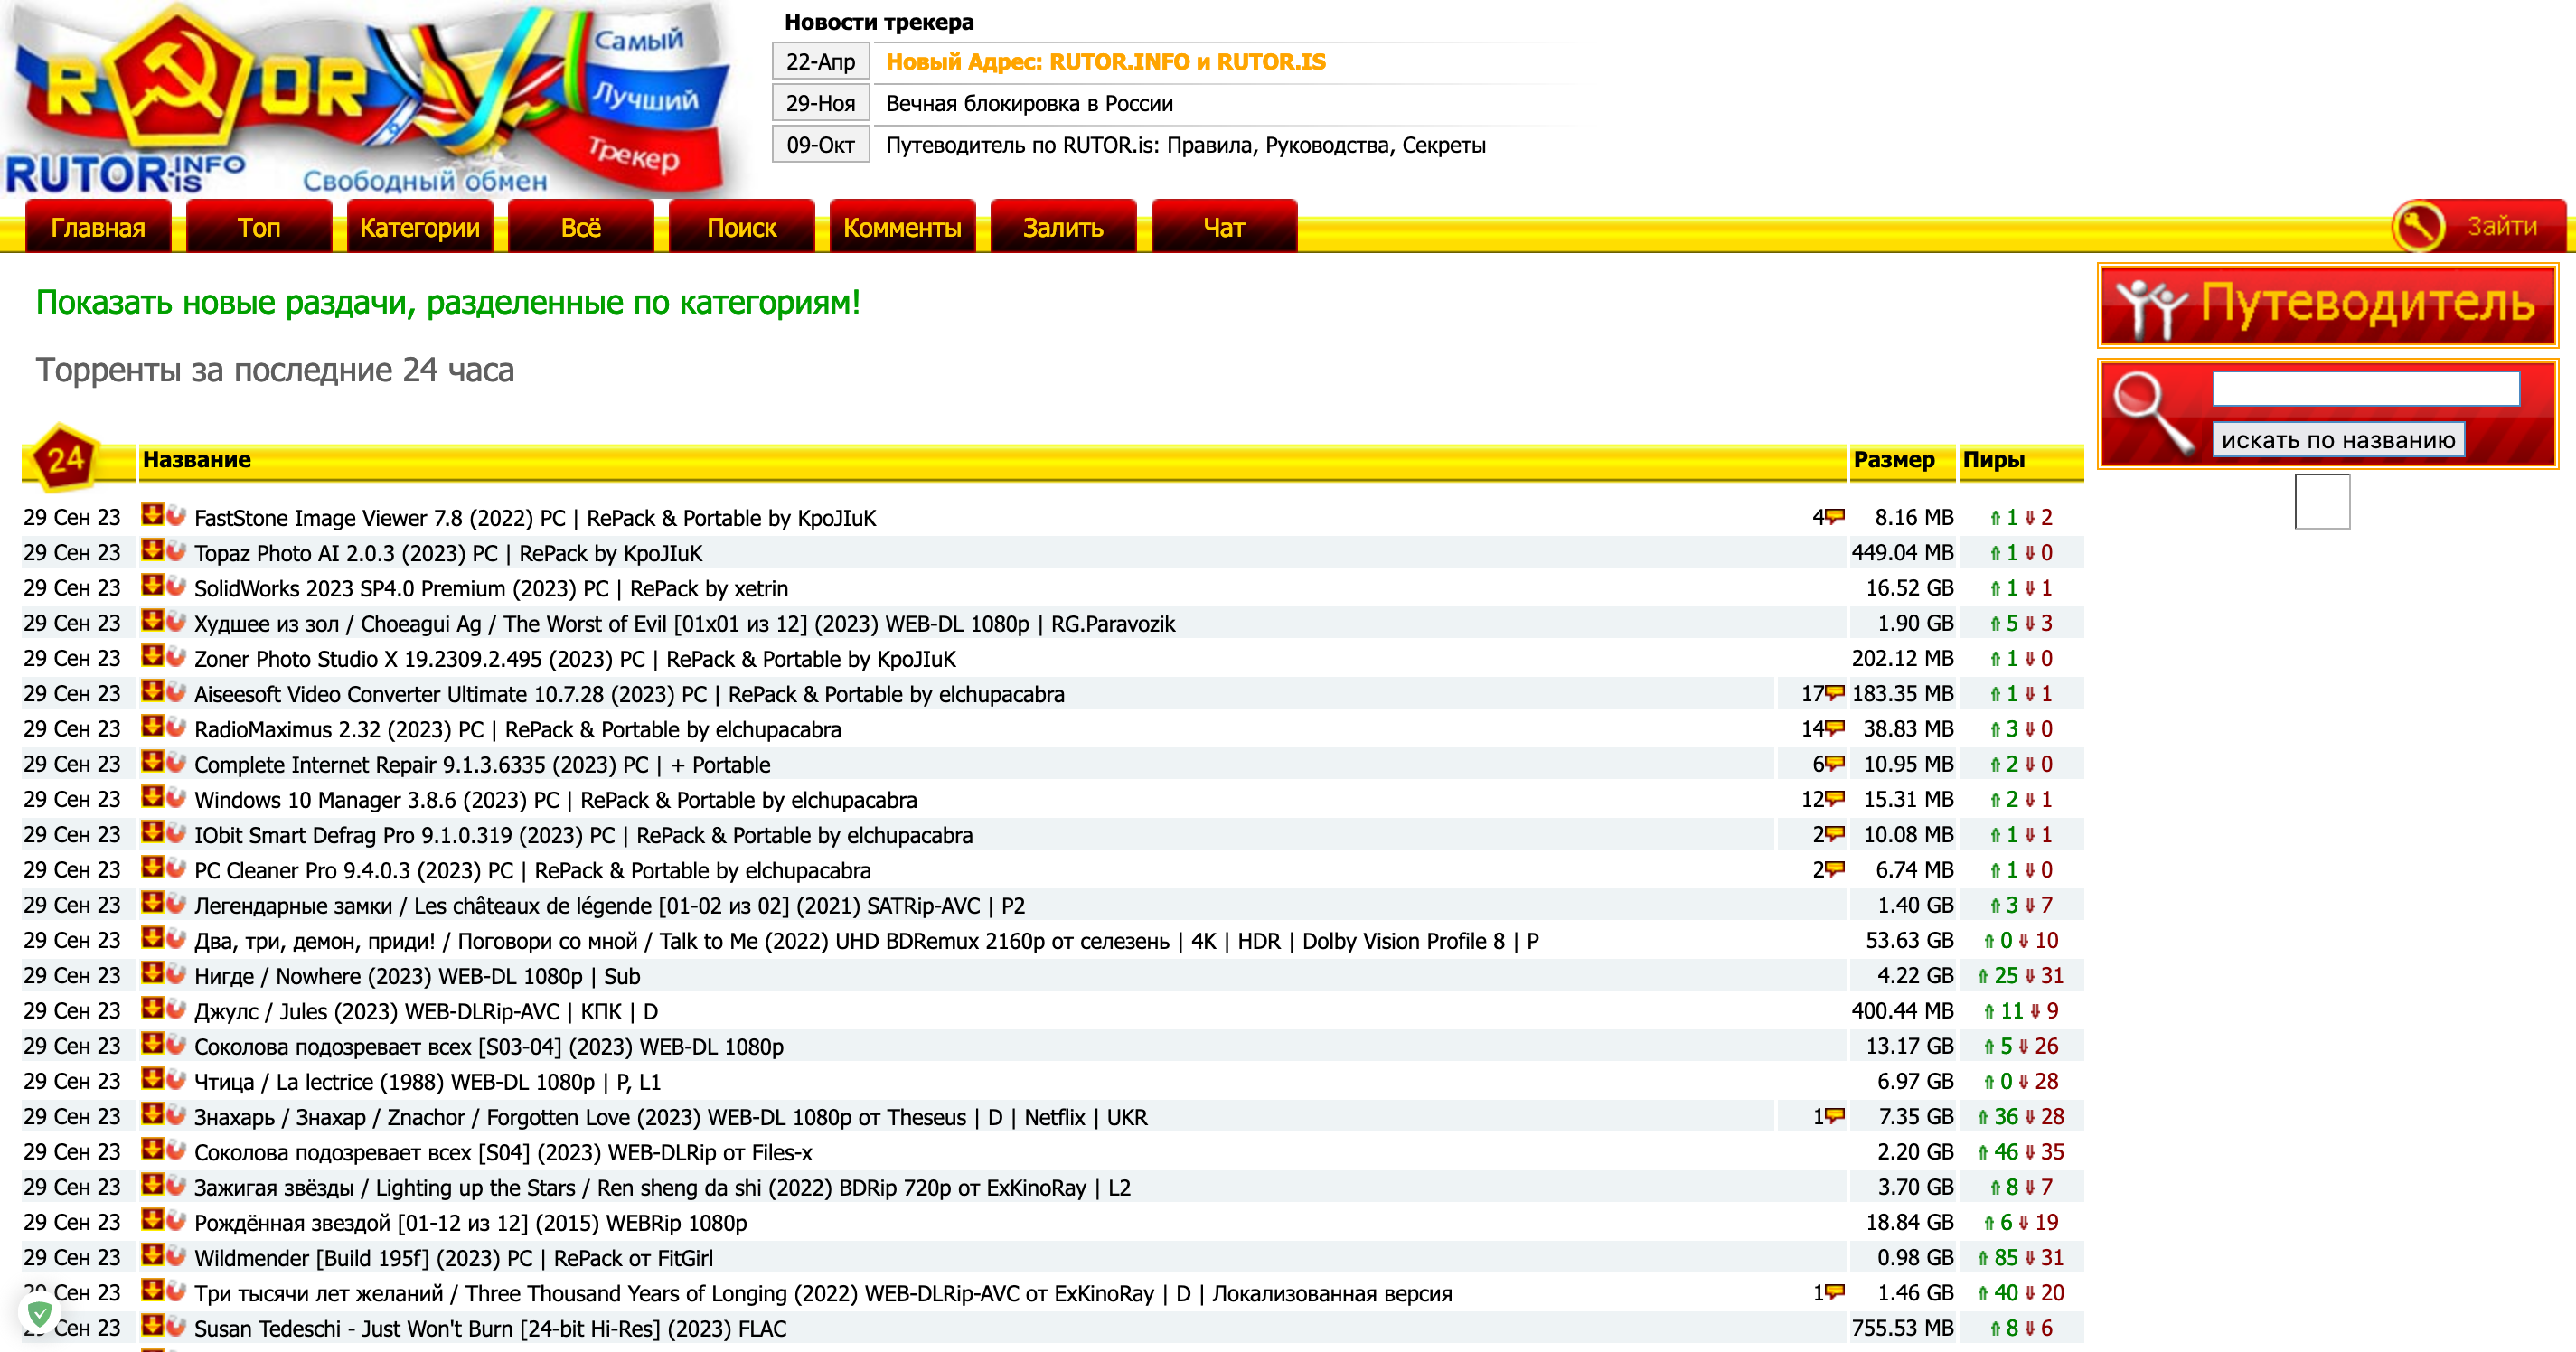Click magnet link icon for Topaz Photo AI
Screen dimensions: 2576x1352
point(176,551)
